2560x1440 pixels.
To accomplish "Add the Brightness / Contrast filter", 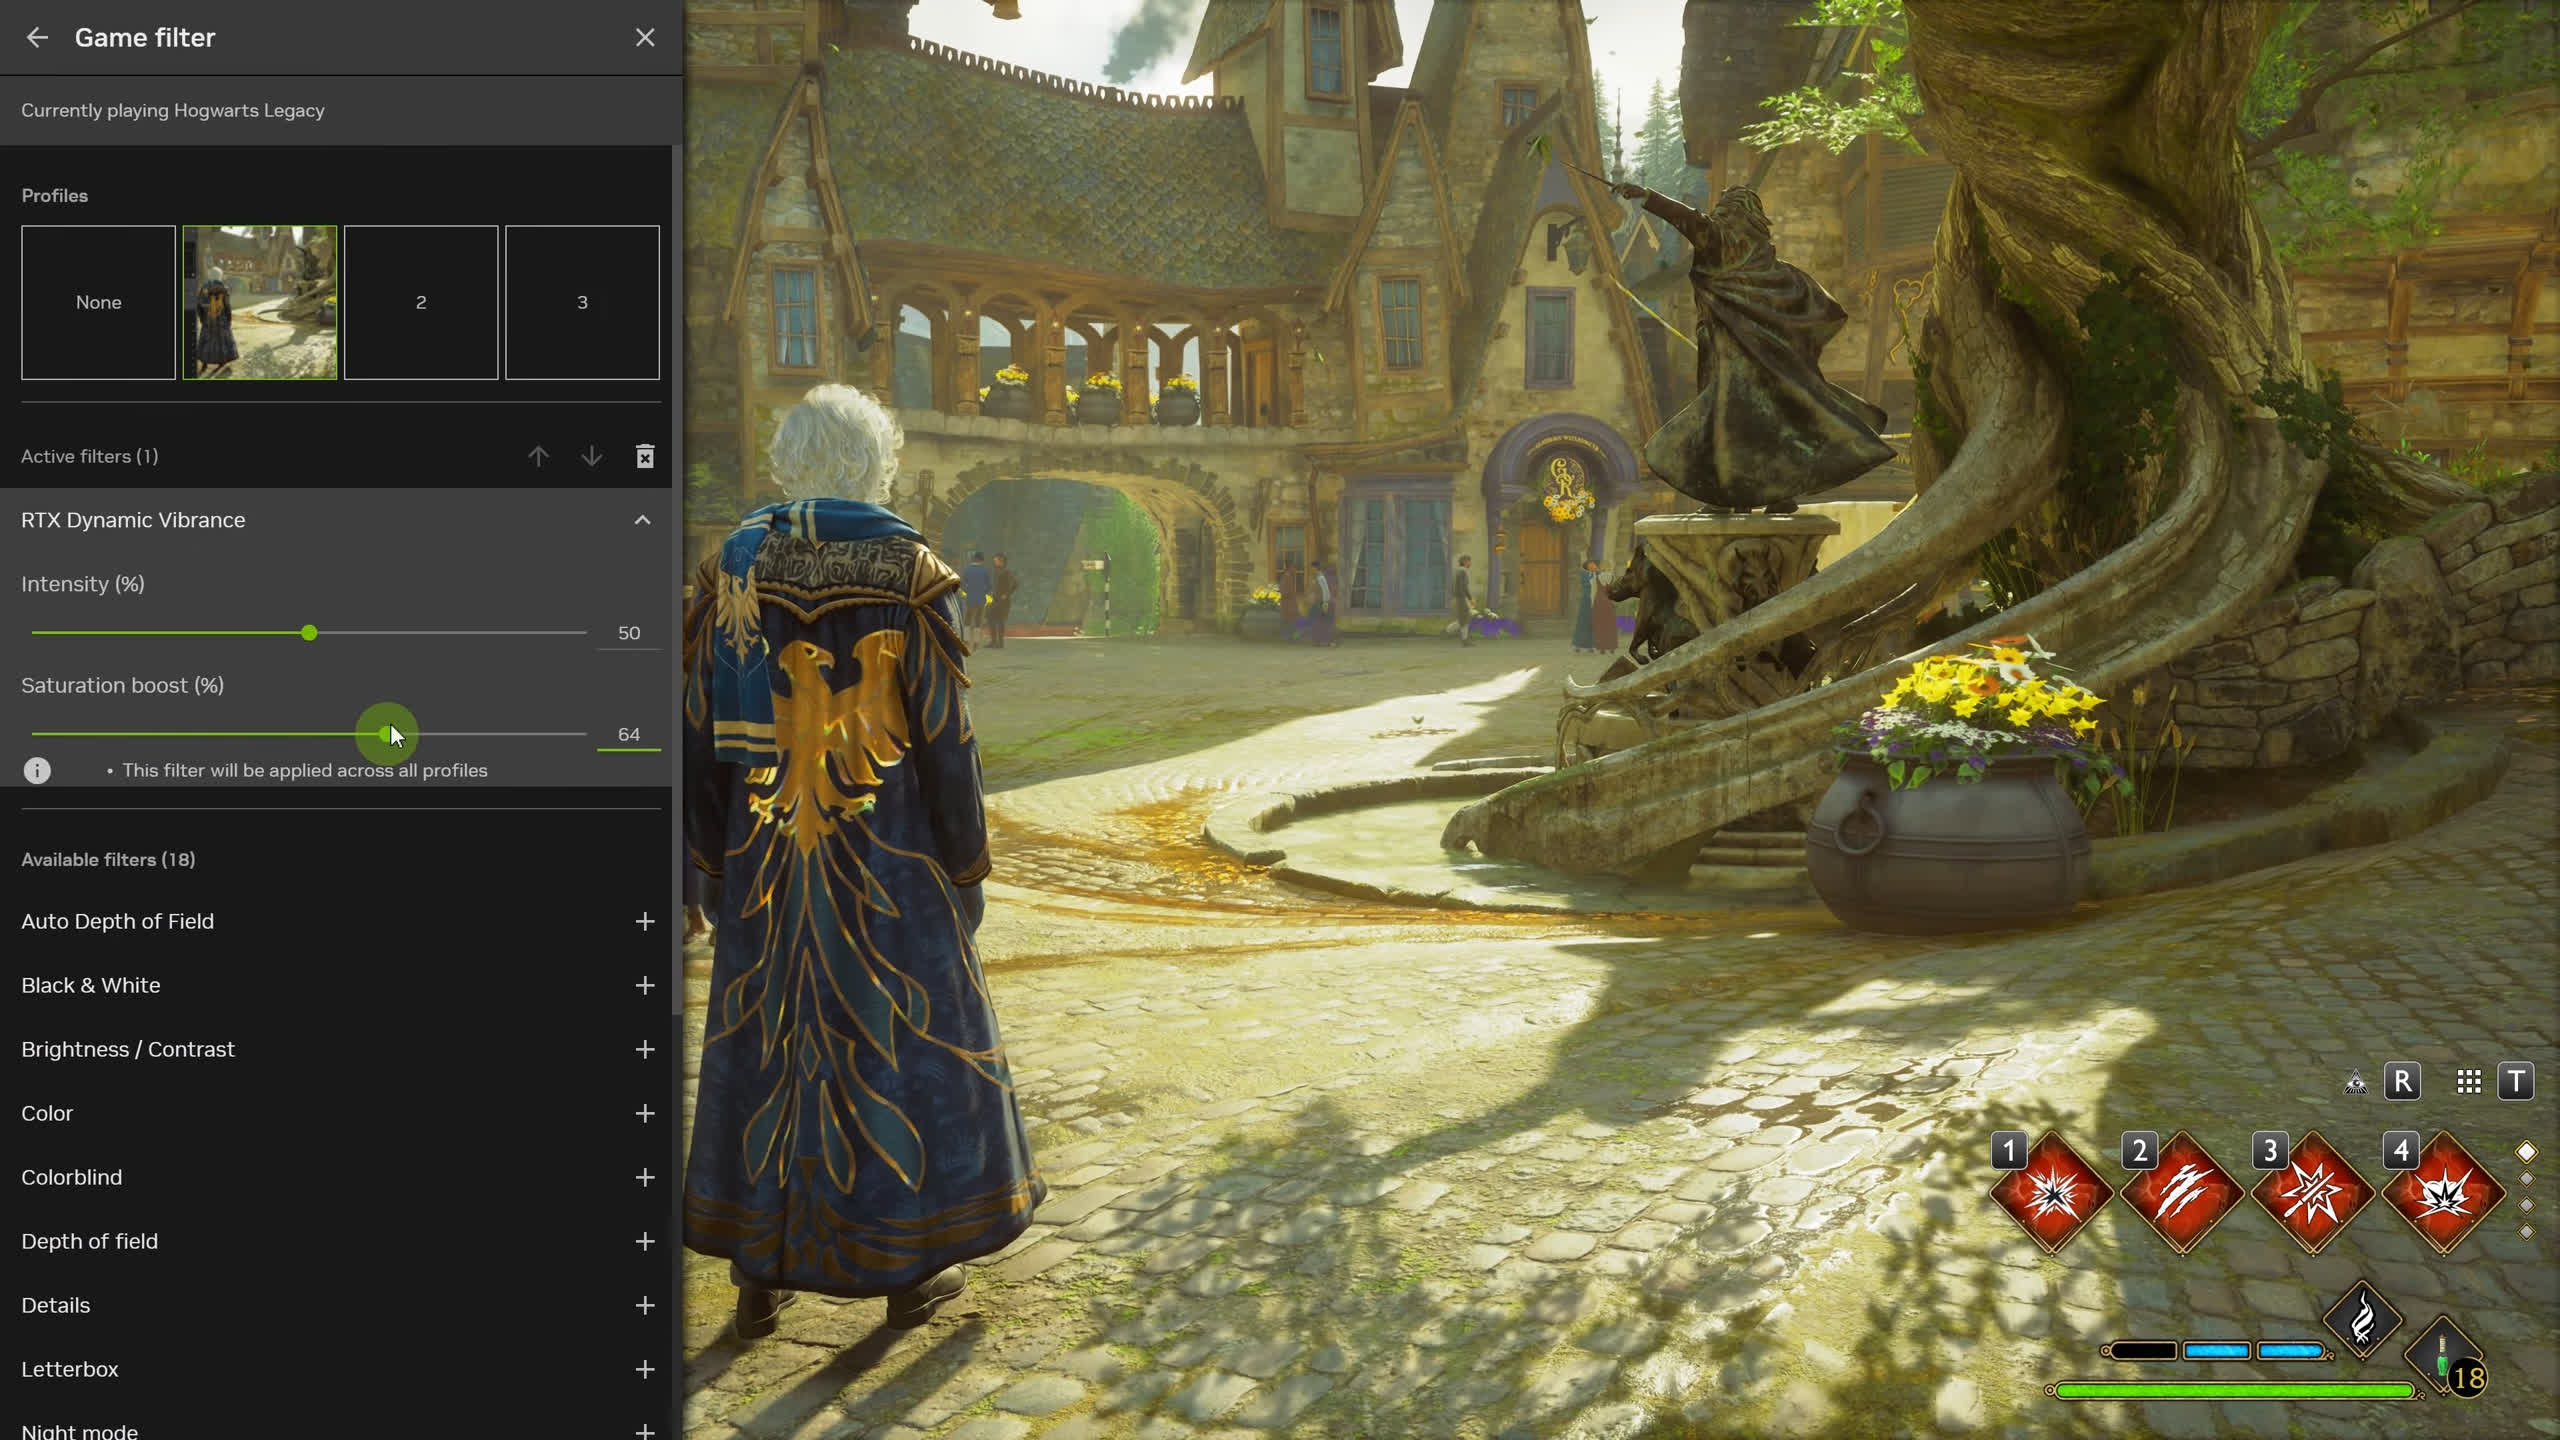I will 645,1049.
